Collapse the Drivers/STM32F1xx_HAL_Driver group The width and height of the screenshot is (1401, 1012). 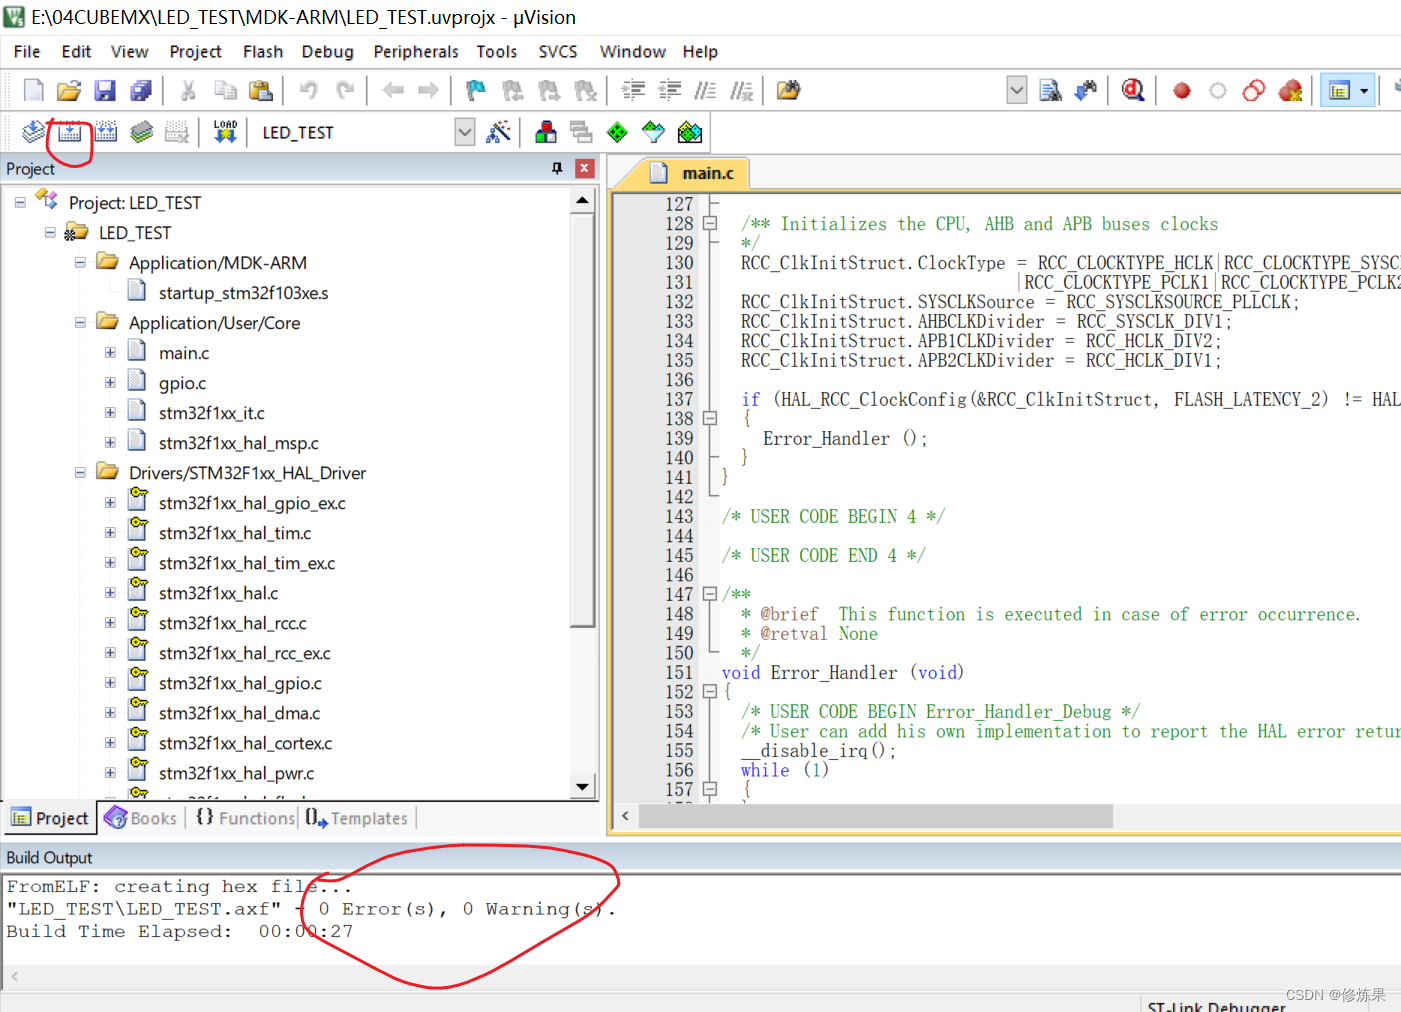(80, 472)
